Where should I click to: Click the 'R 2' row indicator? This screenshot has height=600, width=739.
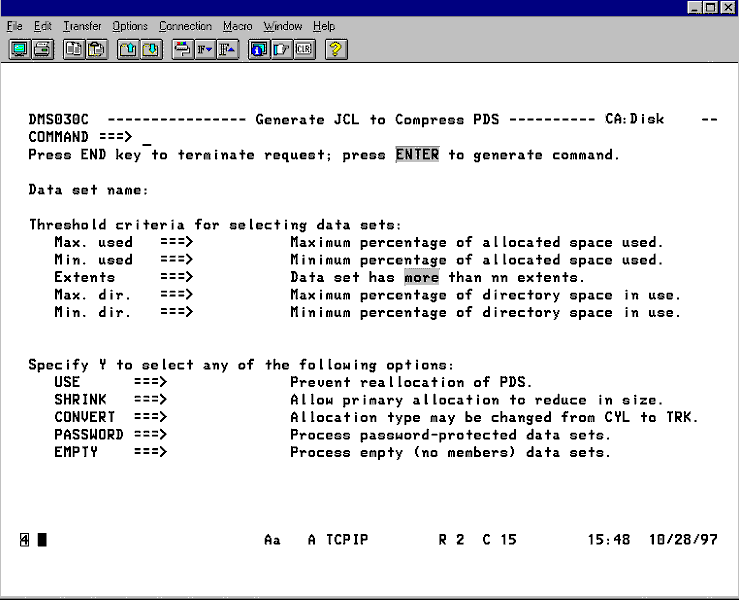[451, 540]
